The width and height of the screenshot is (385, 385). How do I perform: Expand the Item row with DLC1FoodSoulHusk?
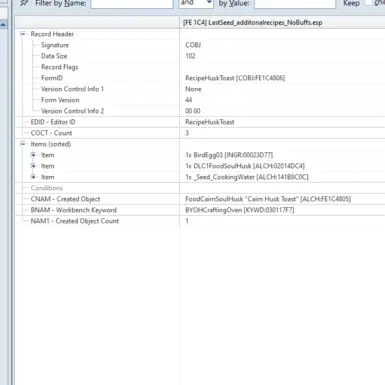click(33, 166)
